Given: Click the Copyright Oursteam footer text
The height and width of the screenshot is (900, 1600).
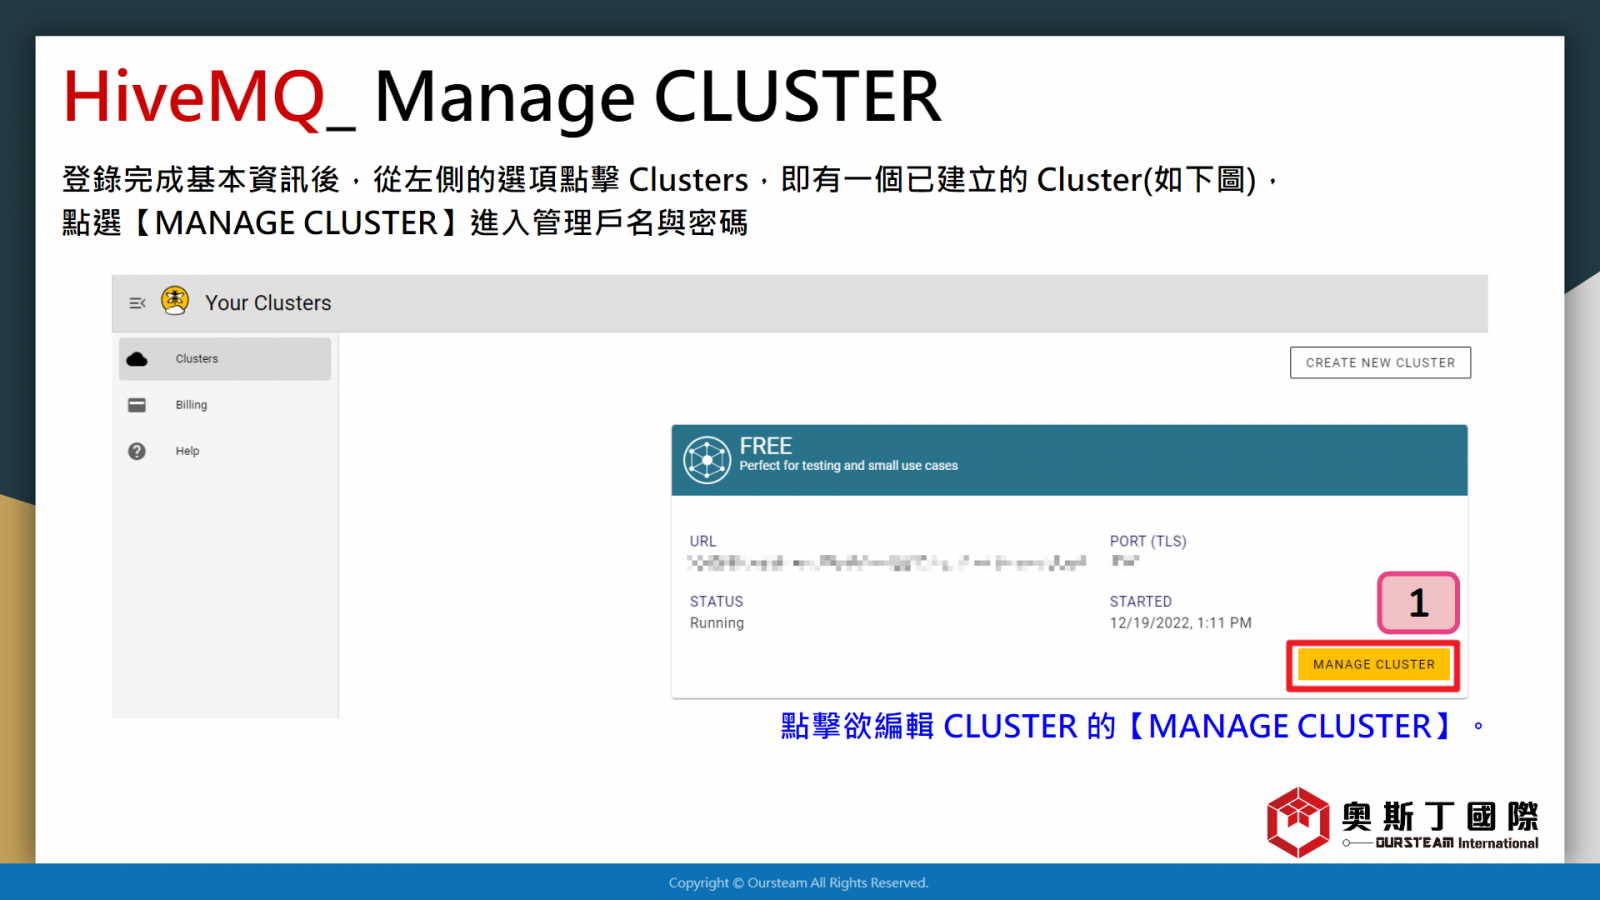Looking at the screenshot, I should point(798,883).
